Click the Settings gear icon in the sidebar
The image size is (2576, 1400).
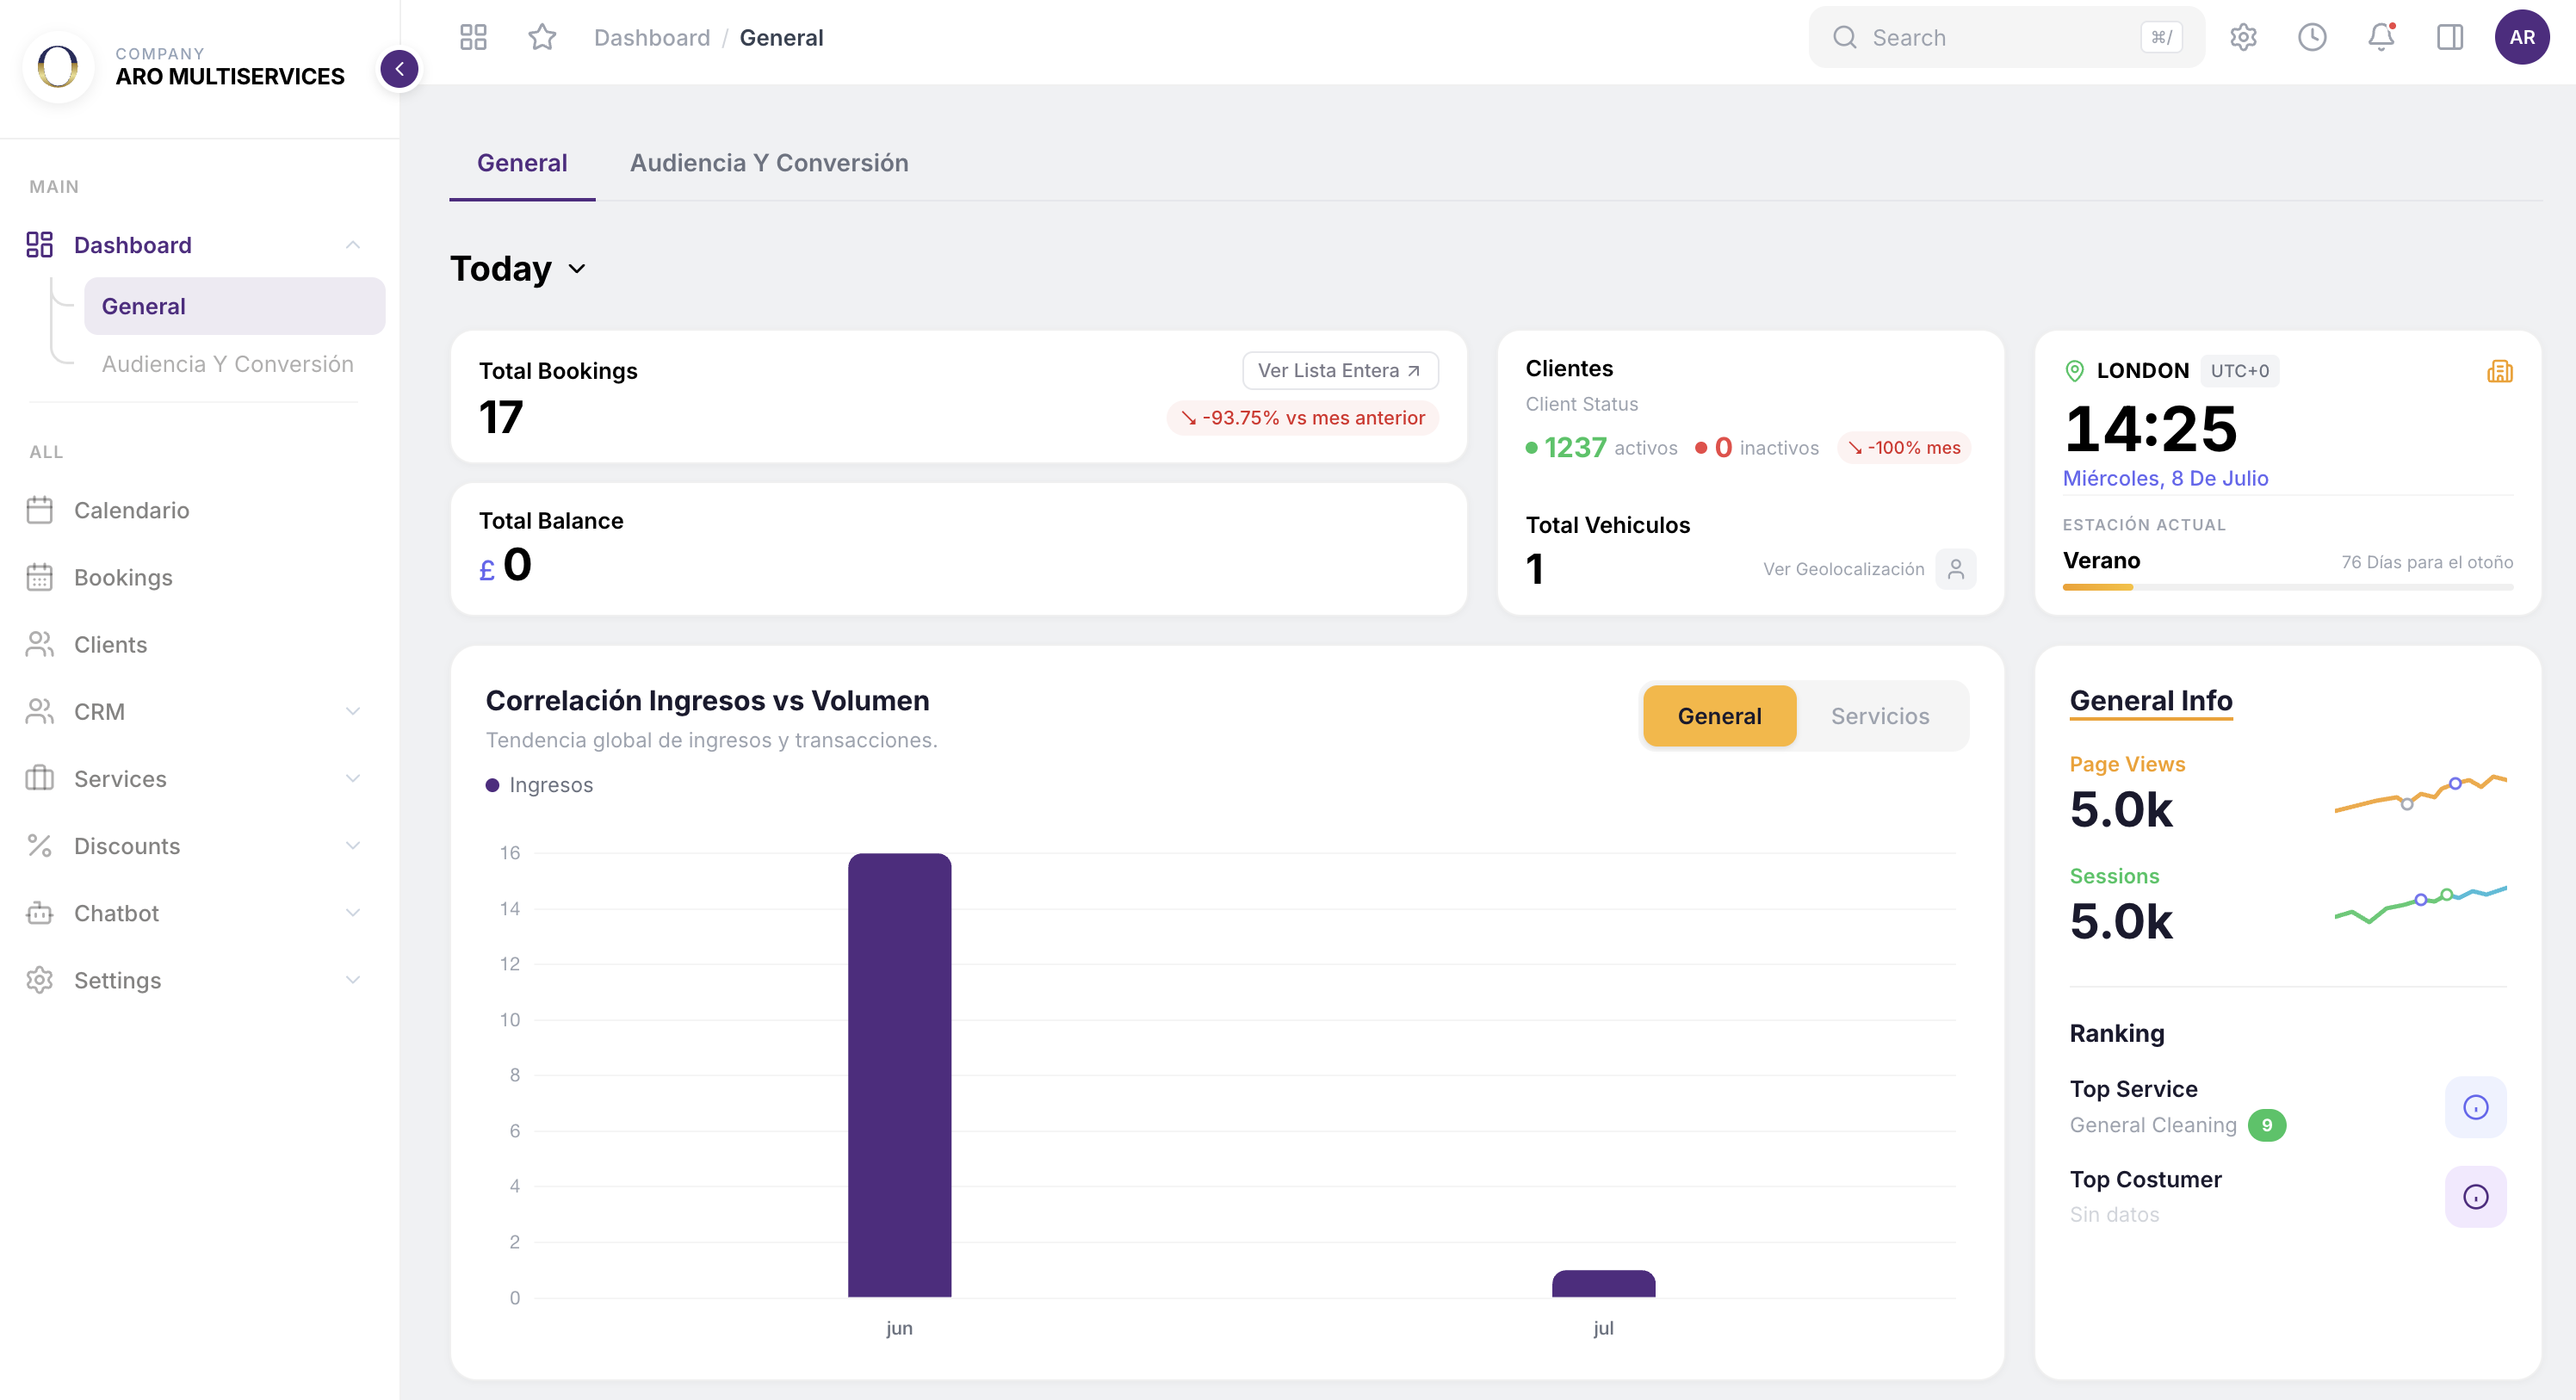click(40, 980)
